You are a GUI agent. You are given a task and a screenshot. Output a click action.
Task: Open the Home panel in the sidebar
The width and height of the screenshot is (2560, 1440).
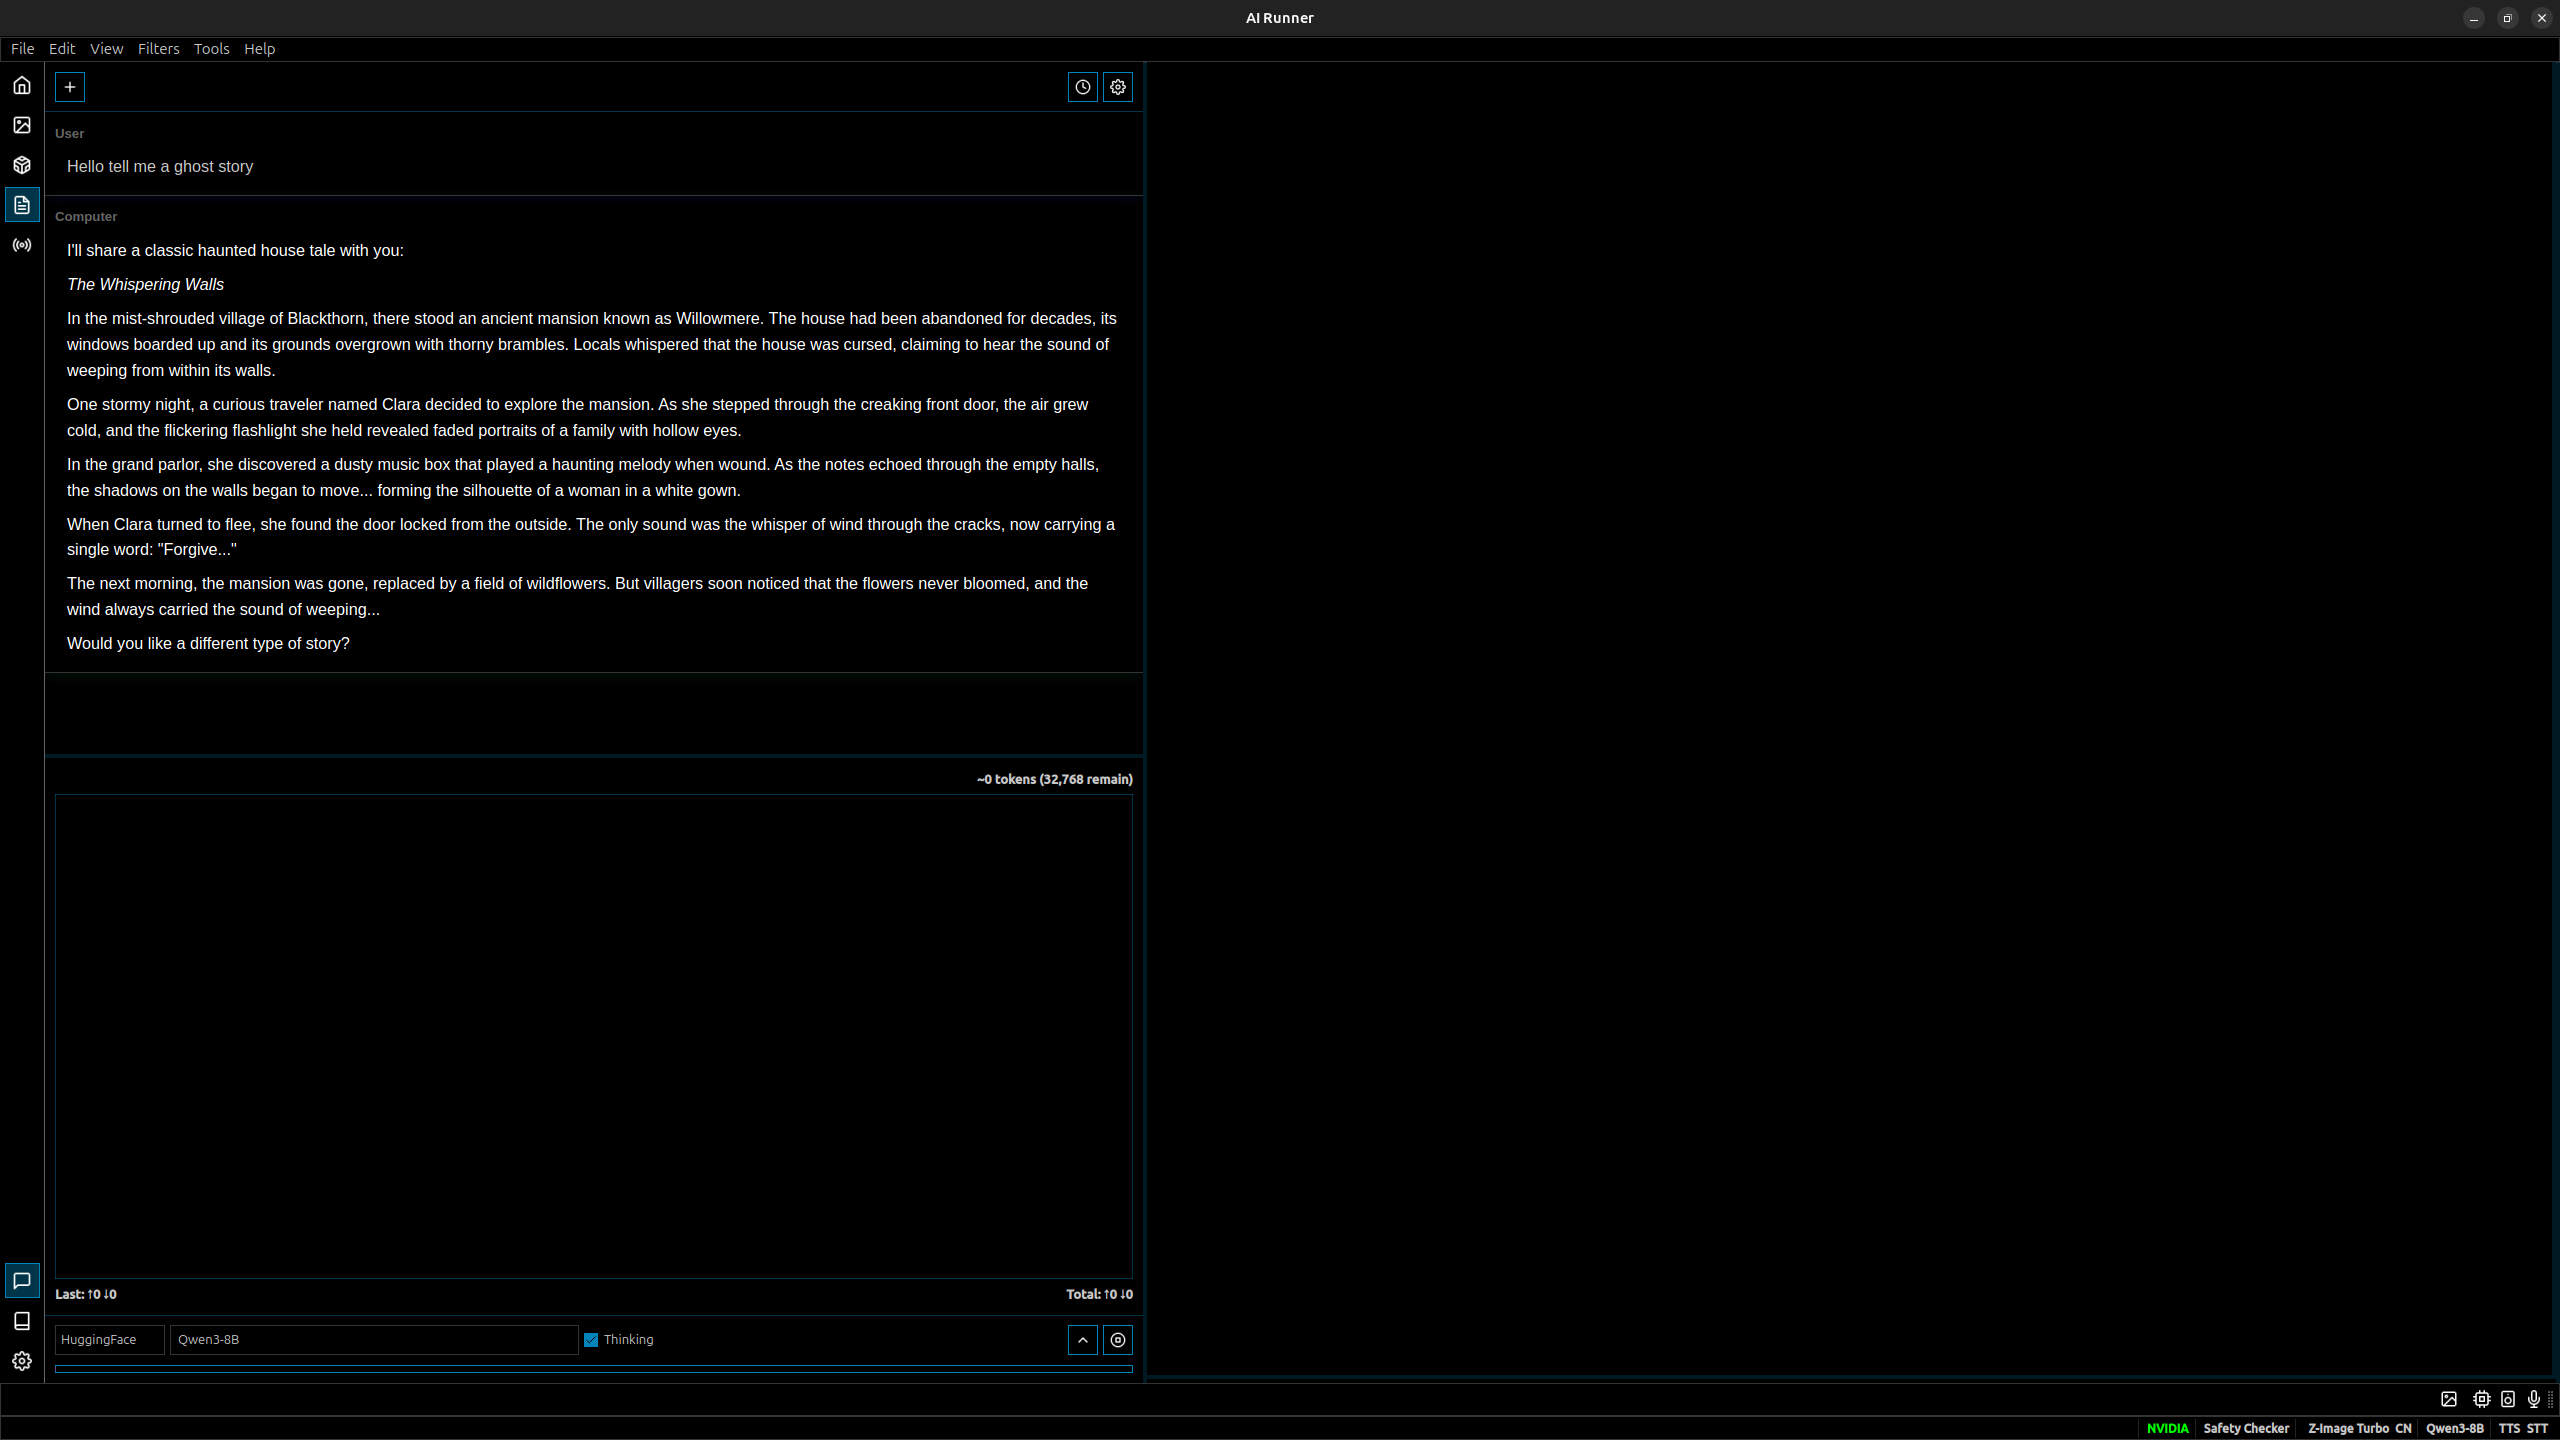(21, 85)
